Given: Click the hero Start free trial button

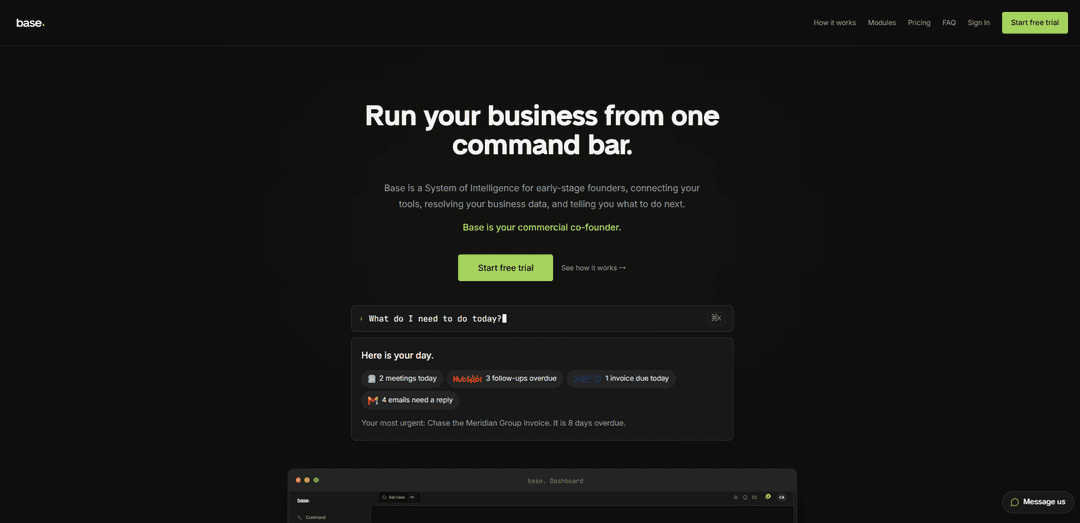Looking at the screenshot, I should coord(506,267).
